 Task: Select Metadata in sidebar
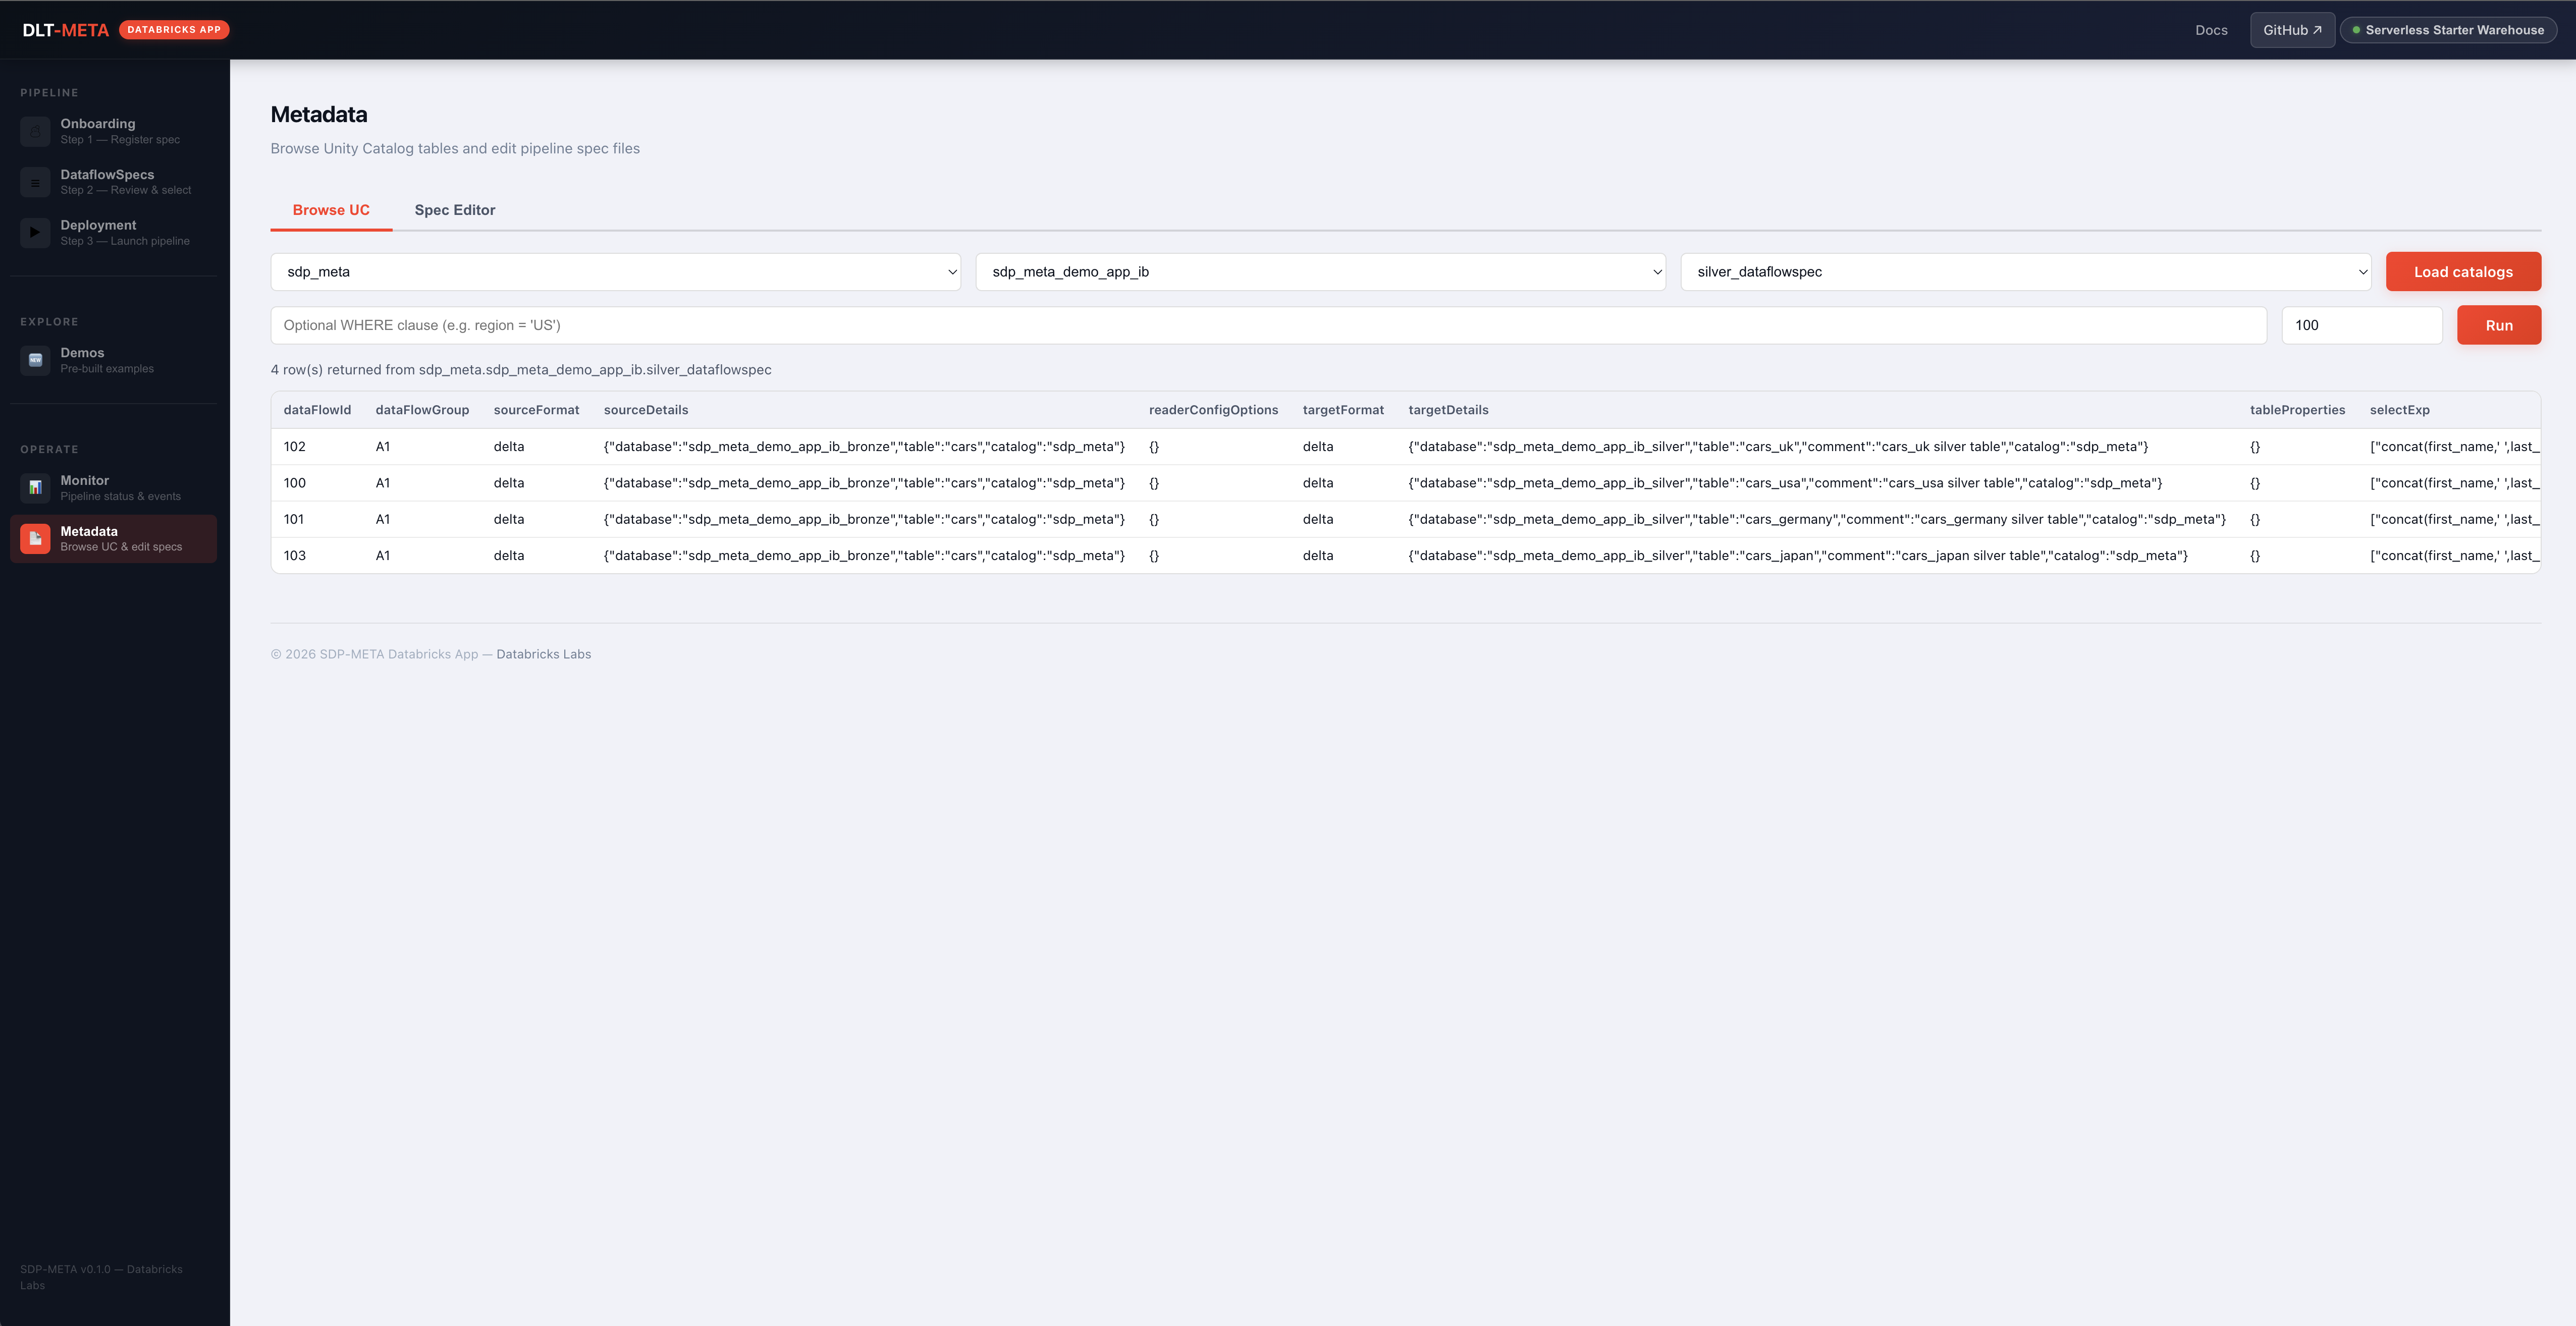point(113,539)
